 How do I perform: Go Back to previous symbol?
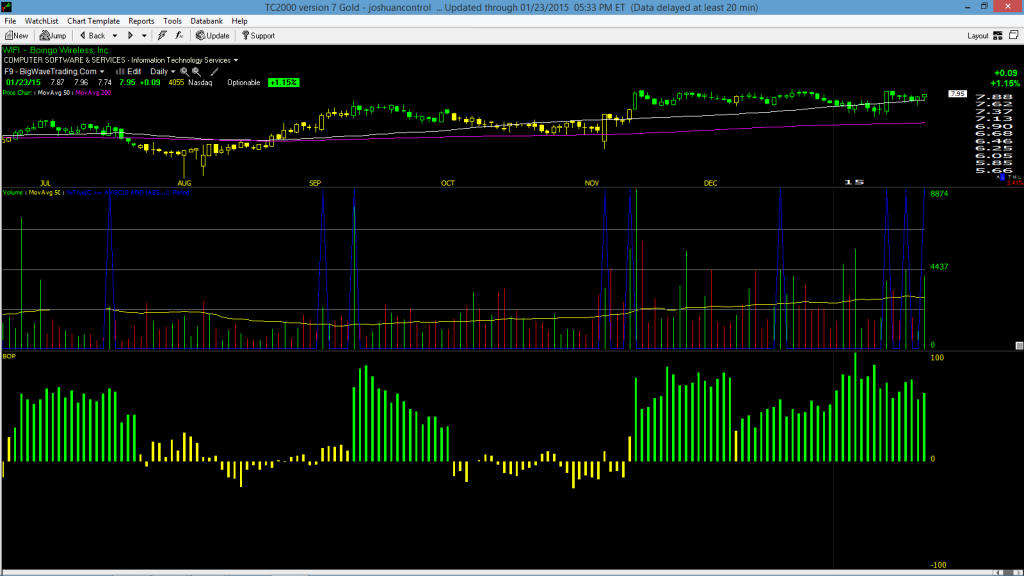pyautogui.click(x=92, y=36)
